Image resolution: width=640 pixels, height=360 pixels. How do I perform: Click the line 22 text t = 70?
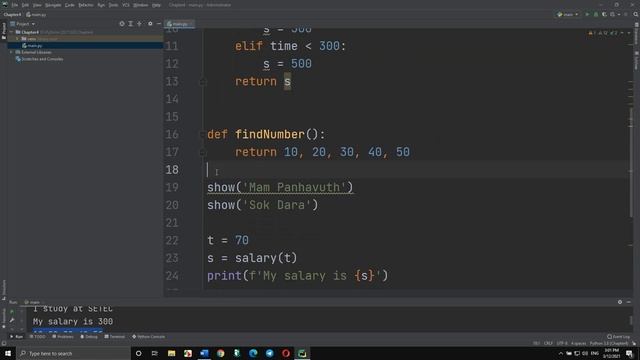coord(228,240)
